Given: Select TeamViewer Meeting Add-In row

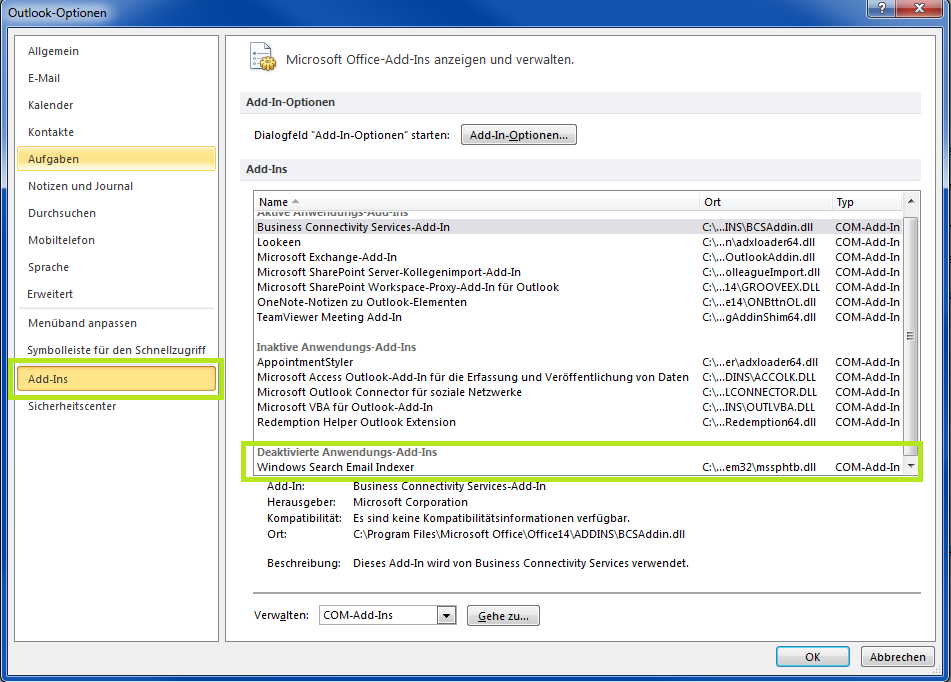Looking at the screenshot, I should 578,317.
